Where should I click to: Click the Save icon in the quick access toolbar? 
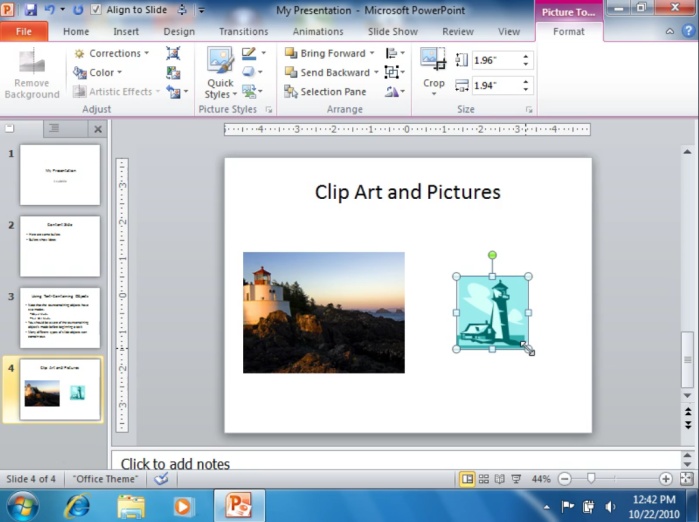click(30, 9)
